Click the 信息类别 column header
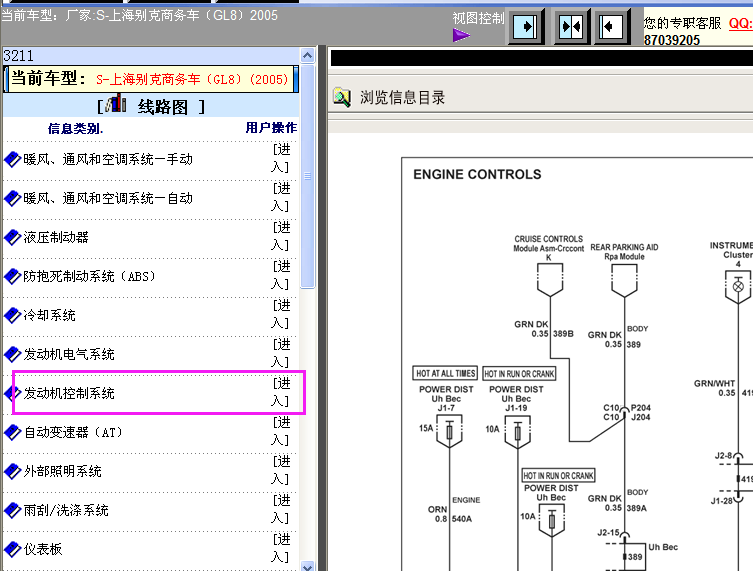 [75, 128]
